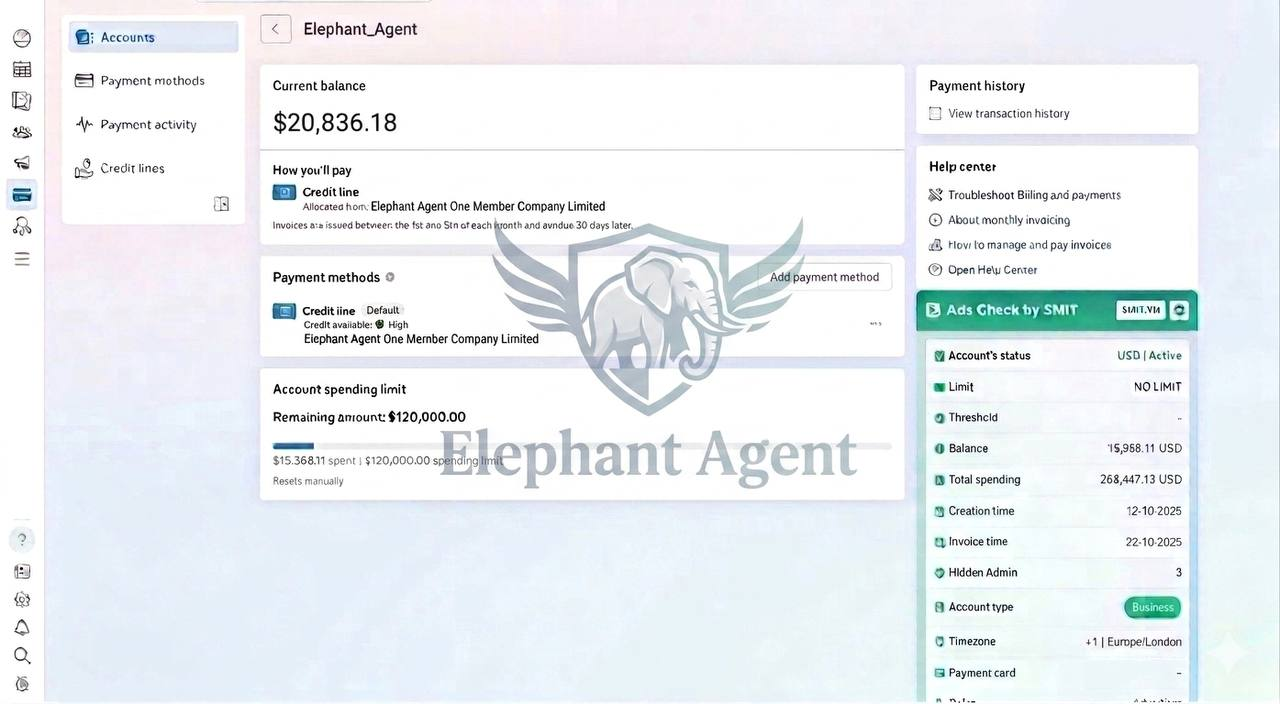Open How to manage and pay invoices link

1029,245
